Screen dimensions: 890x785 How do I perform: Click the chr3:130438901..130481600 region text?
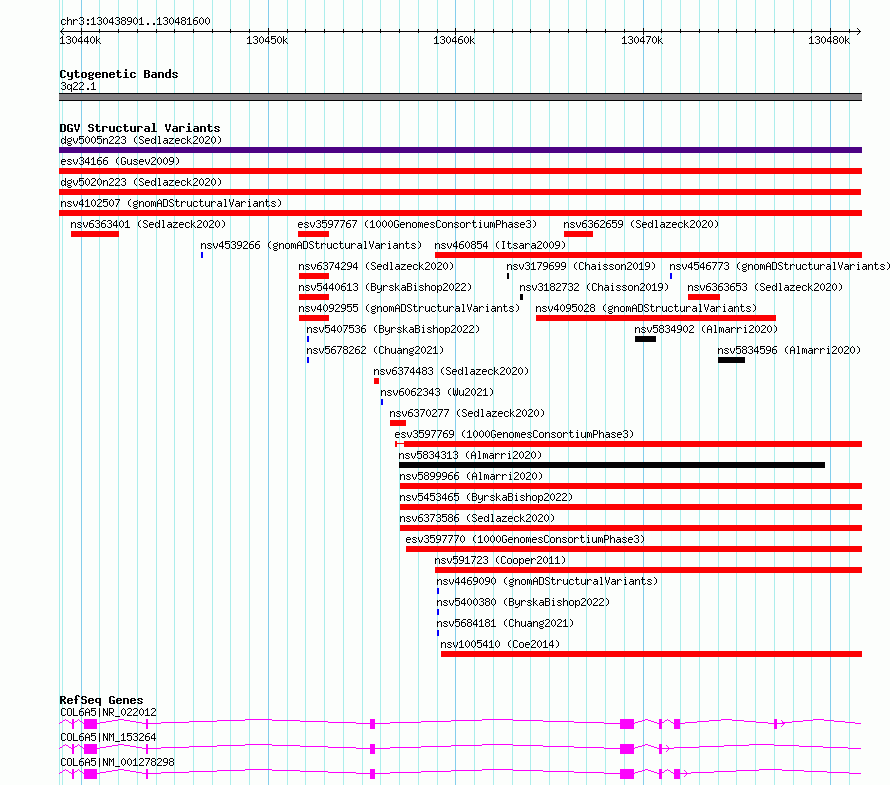click(135, 22)
